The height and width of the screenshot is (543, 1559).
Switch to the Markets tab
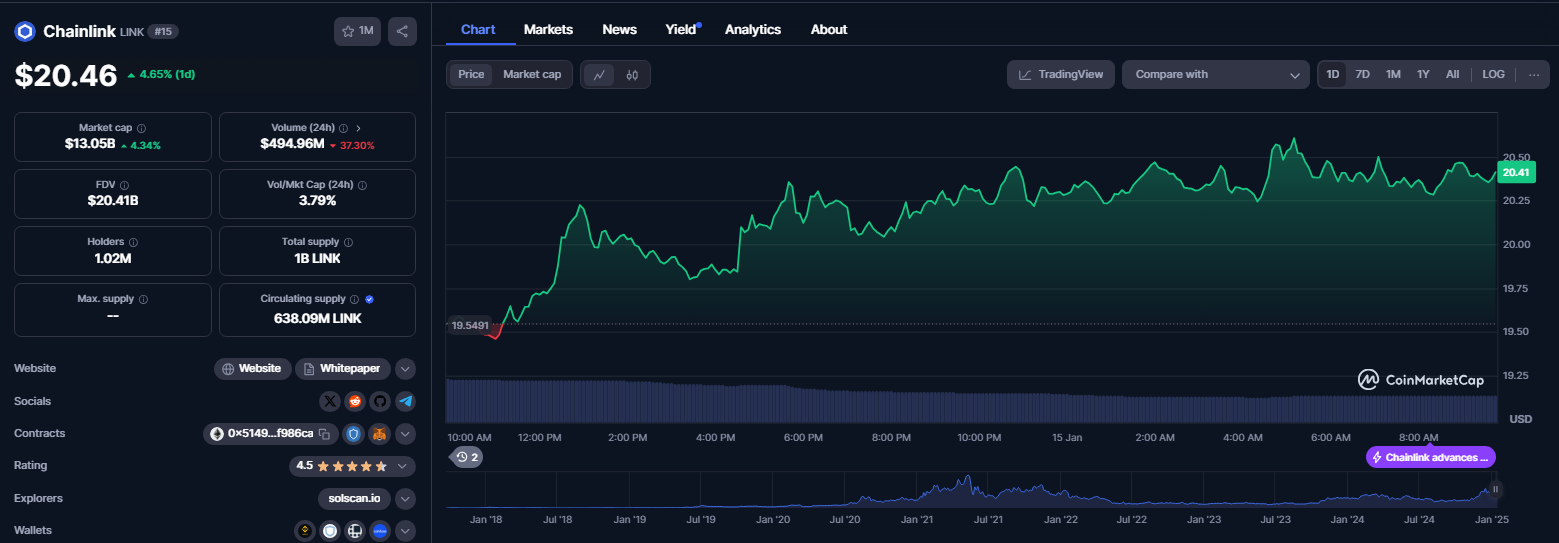pyautogui.click(x=548, y=29)
